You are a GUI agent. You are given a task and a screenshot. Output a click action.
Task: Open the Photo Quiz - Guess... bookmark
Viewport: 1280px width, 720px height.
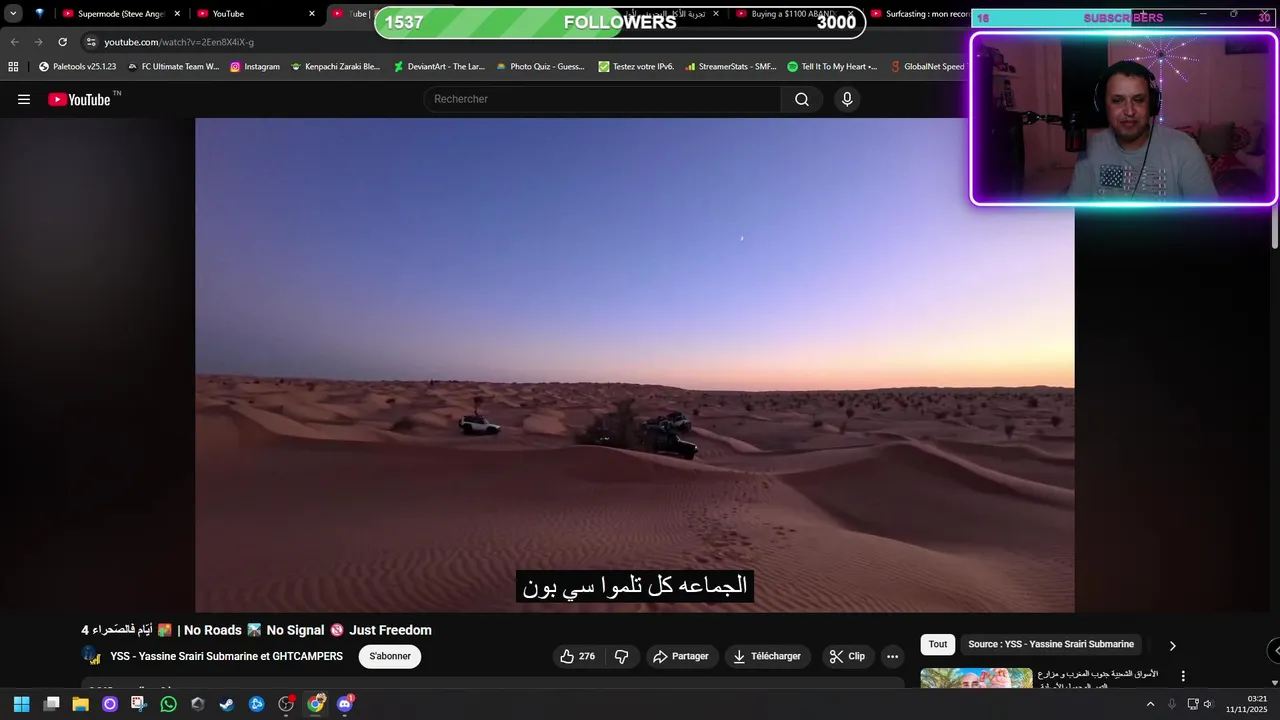point(540,67)
